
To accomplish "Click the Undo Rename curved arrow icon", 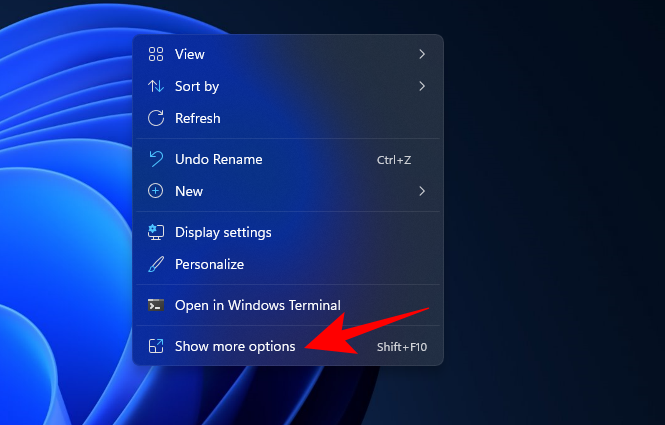I will [156, 159].
